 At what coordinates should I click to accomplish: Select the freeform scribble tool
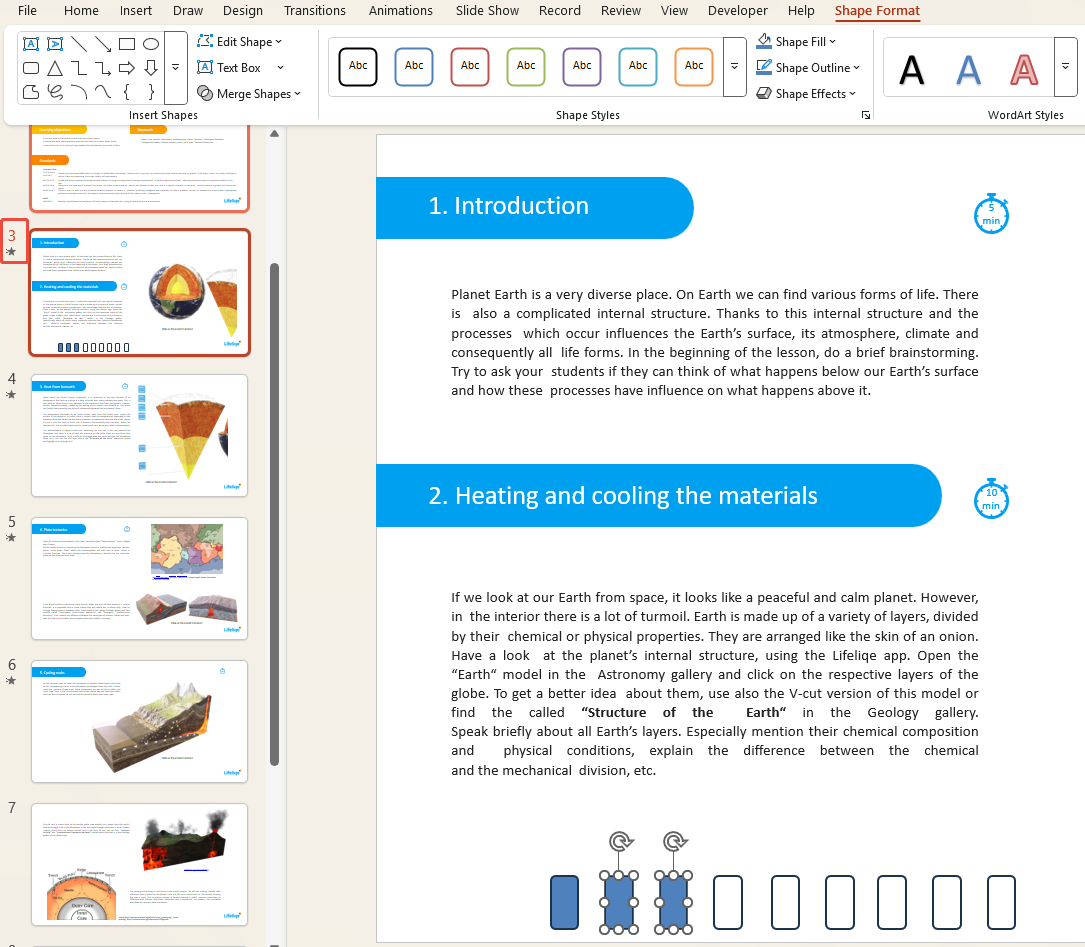pyautogui.click(x=55, y=91)
